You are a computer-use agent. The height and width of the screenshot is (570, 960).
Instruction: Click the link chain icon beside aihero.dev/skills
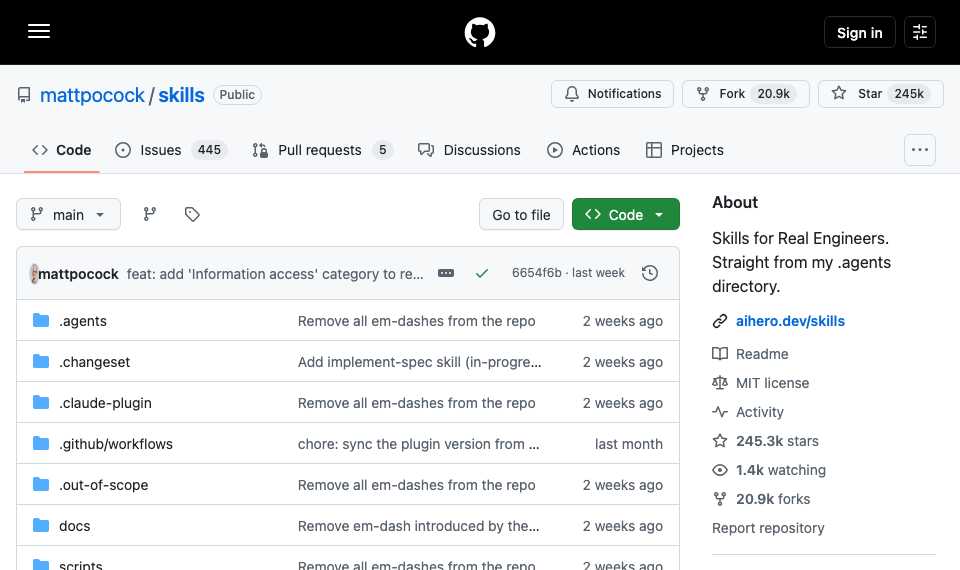pos(720,321)
